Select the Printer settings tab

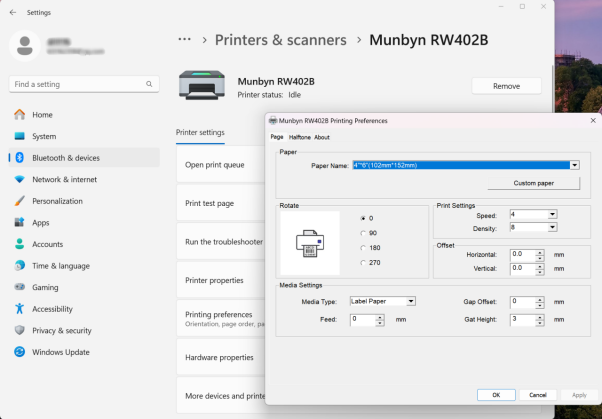click(200, 132)
